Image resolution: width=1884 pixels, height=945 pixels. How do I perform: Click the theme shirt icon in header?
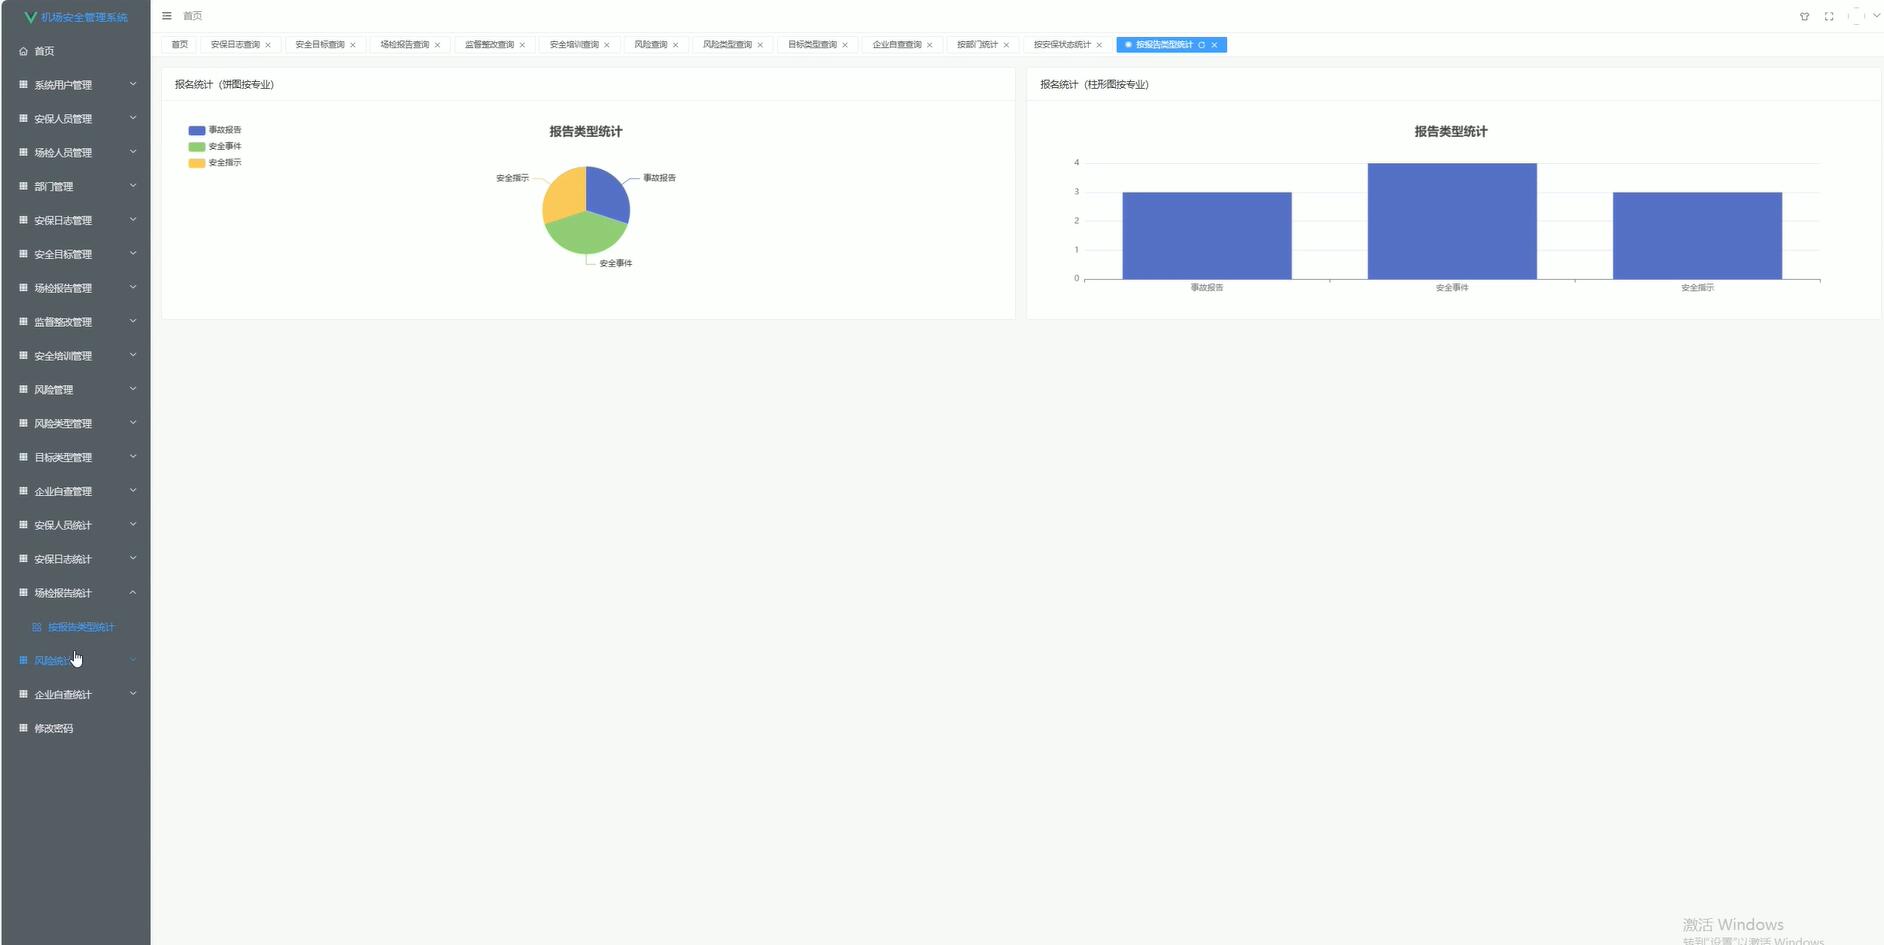[1804, 16]
